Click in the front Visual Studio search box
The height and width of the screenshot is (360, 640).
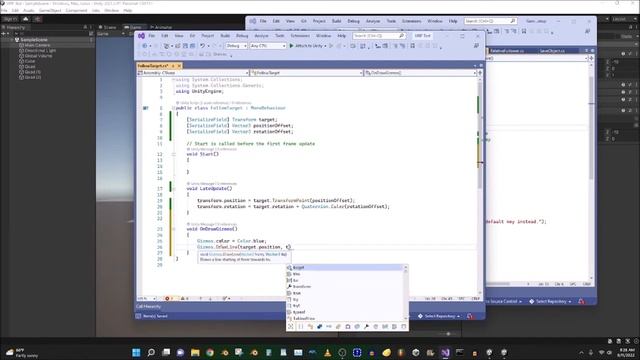pyautogui.click(x=378, y=36)
